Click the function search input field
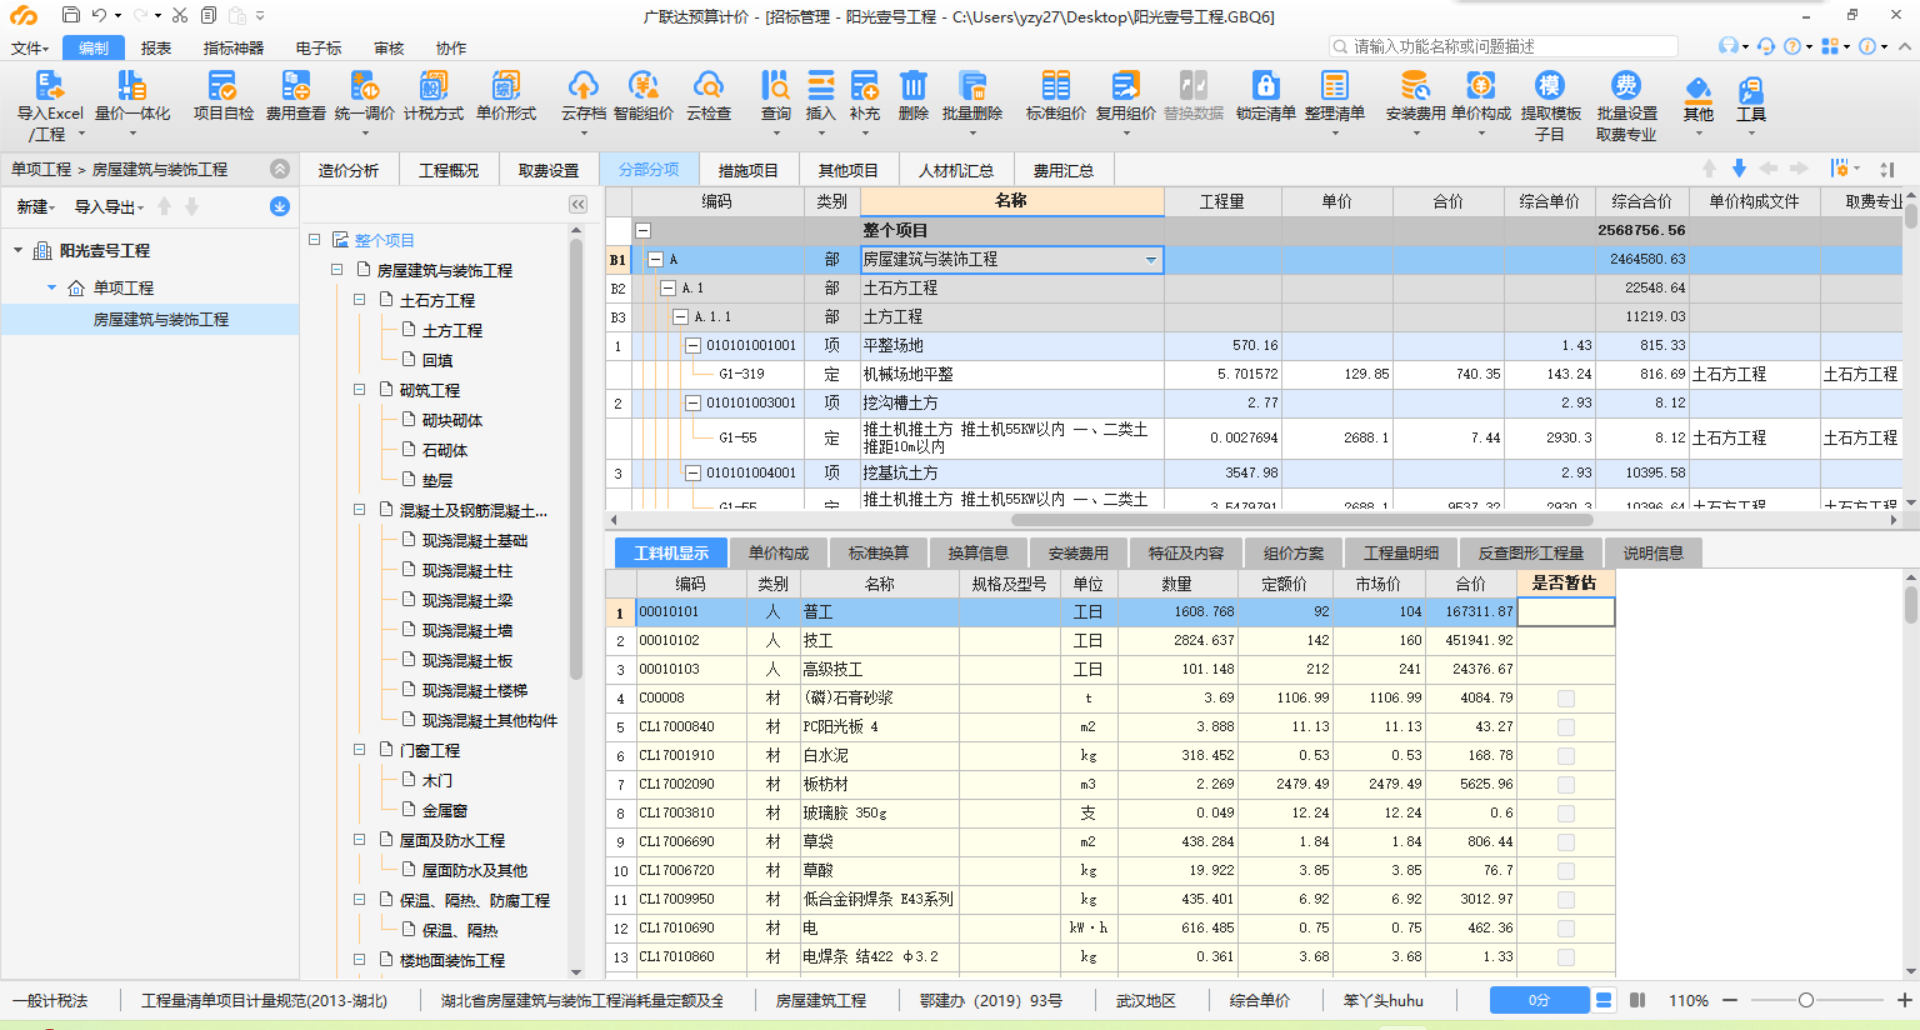Screen dimensions: 1920x1030 tap(1503, 46)
